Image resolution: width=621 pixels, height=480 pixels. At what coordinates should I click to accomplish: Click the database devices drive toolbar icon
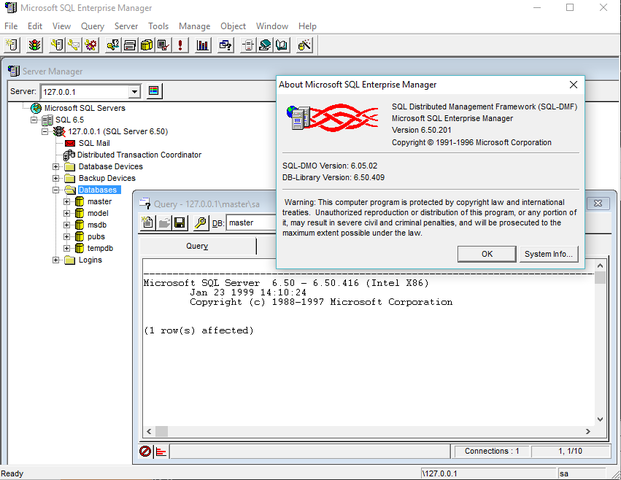pos(130,45)
